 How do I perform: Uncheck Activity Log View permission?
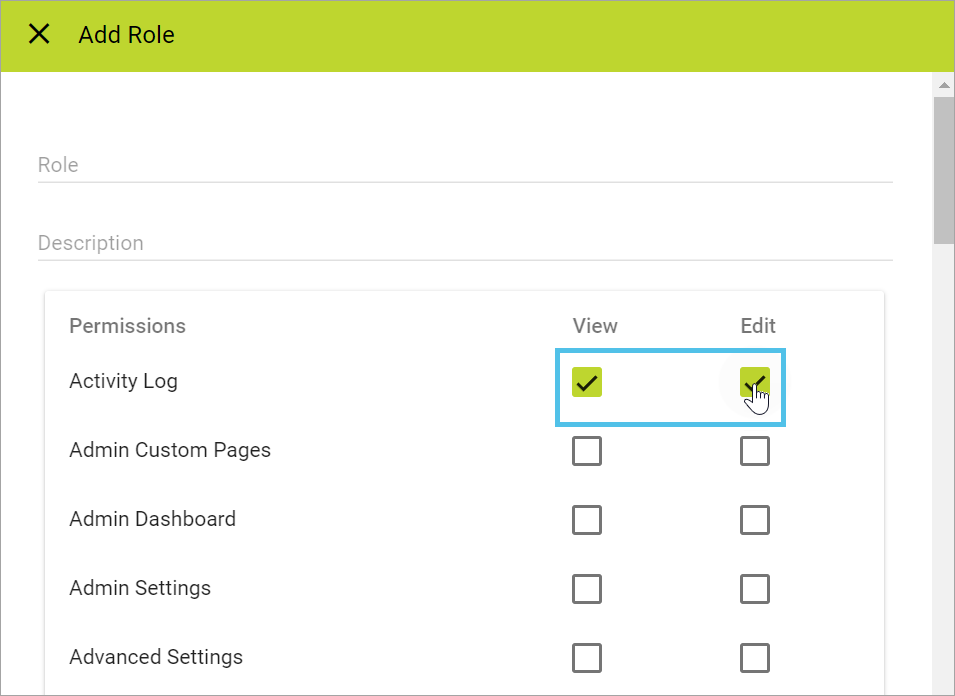pyautogui.click(x=587, y=382)
